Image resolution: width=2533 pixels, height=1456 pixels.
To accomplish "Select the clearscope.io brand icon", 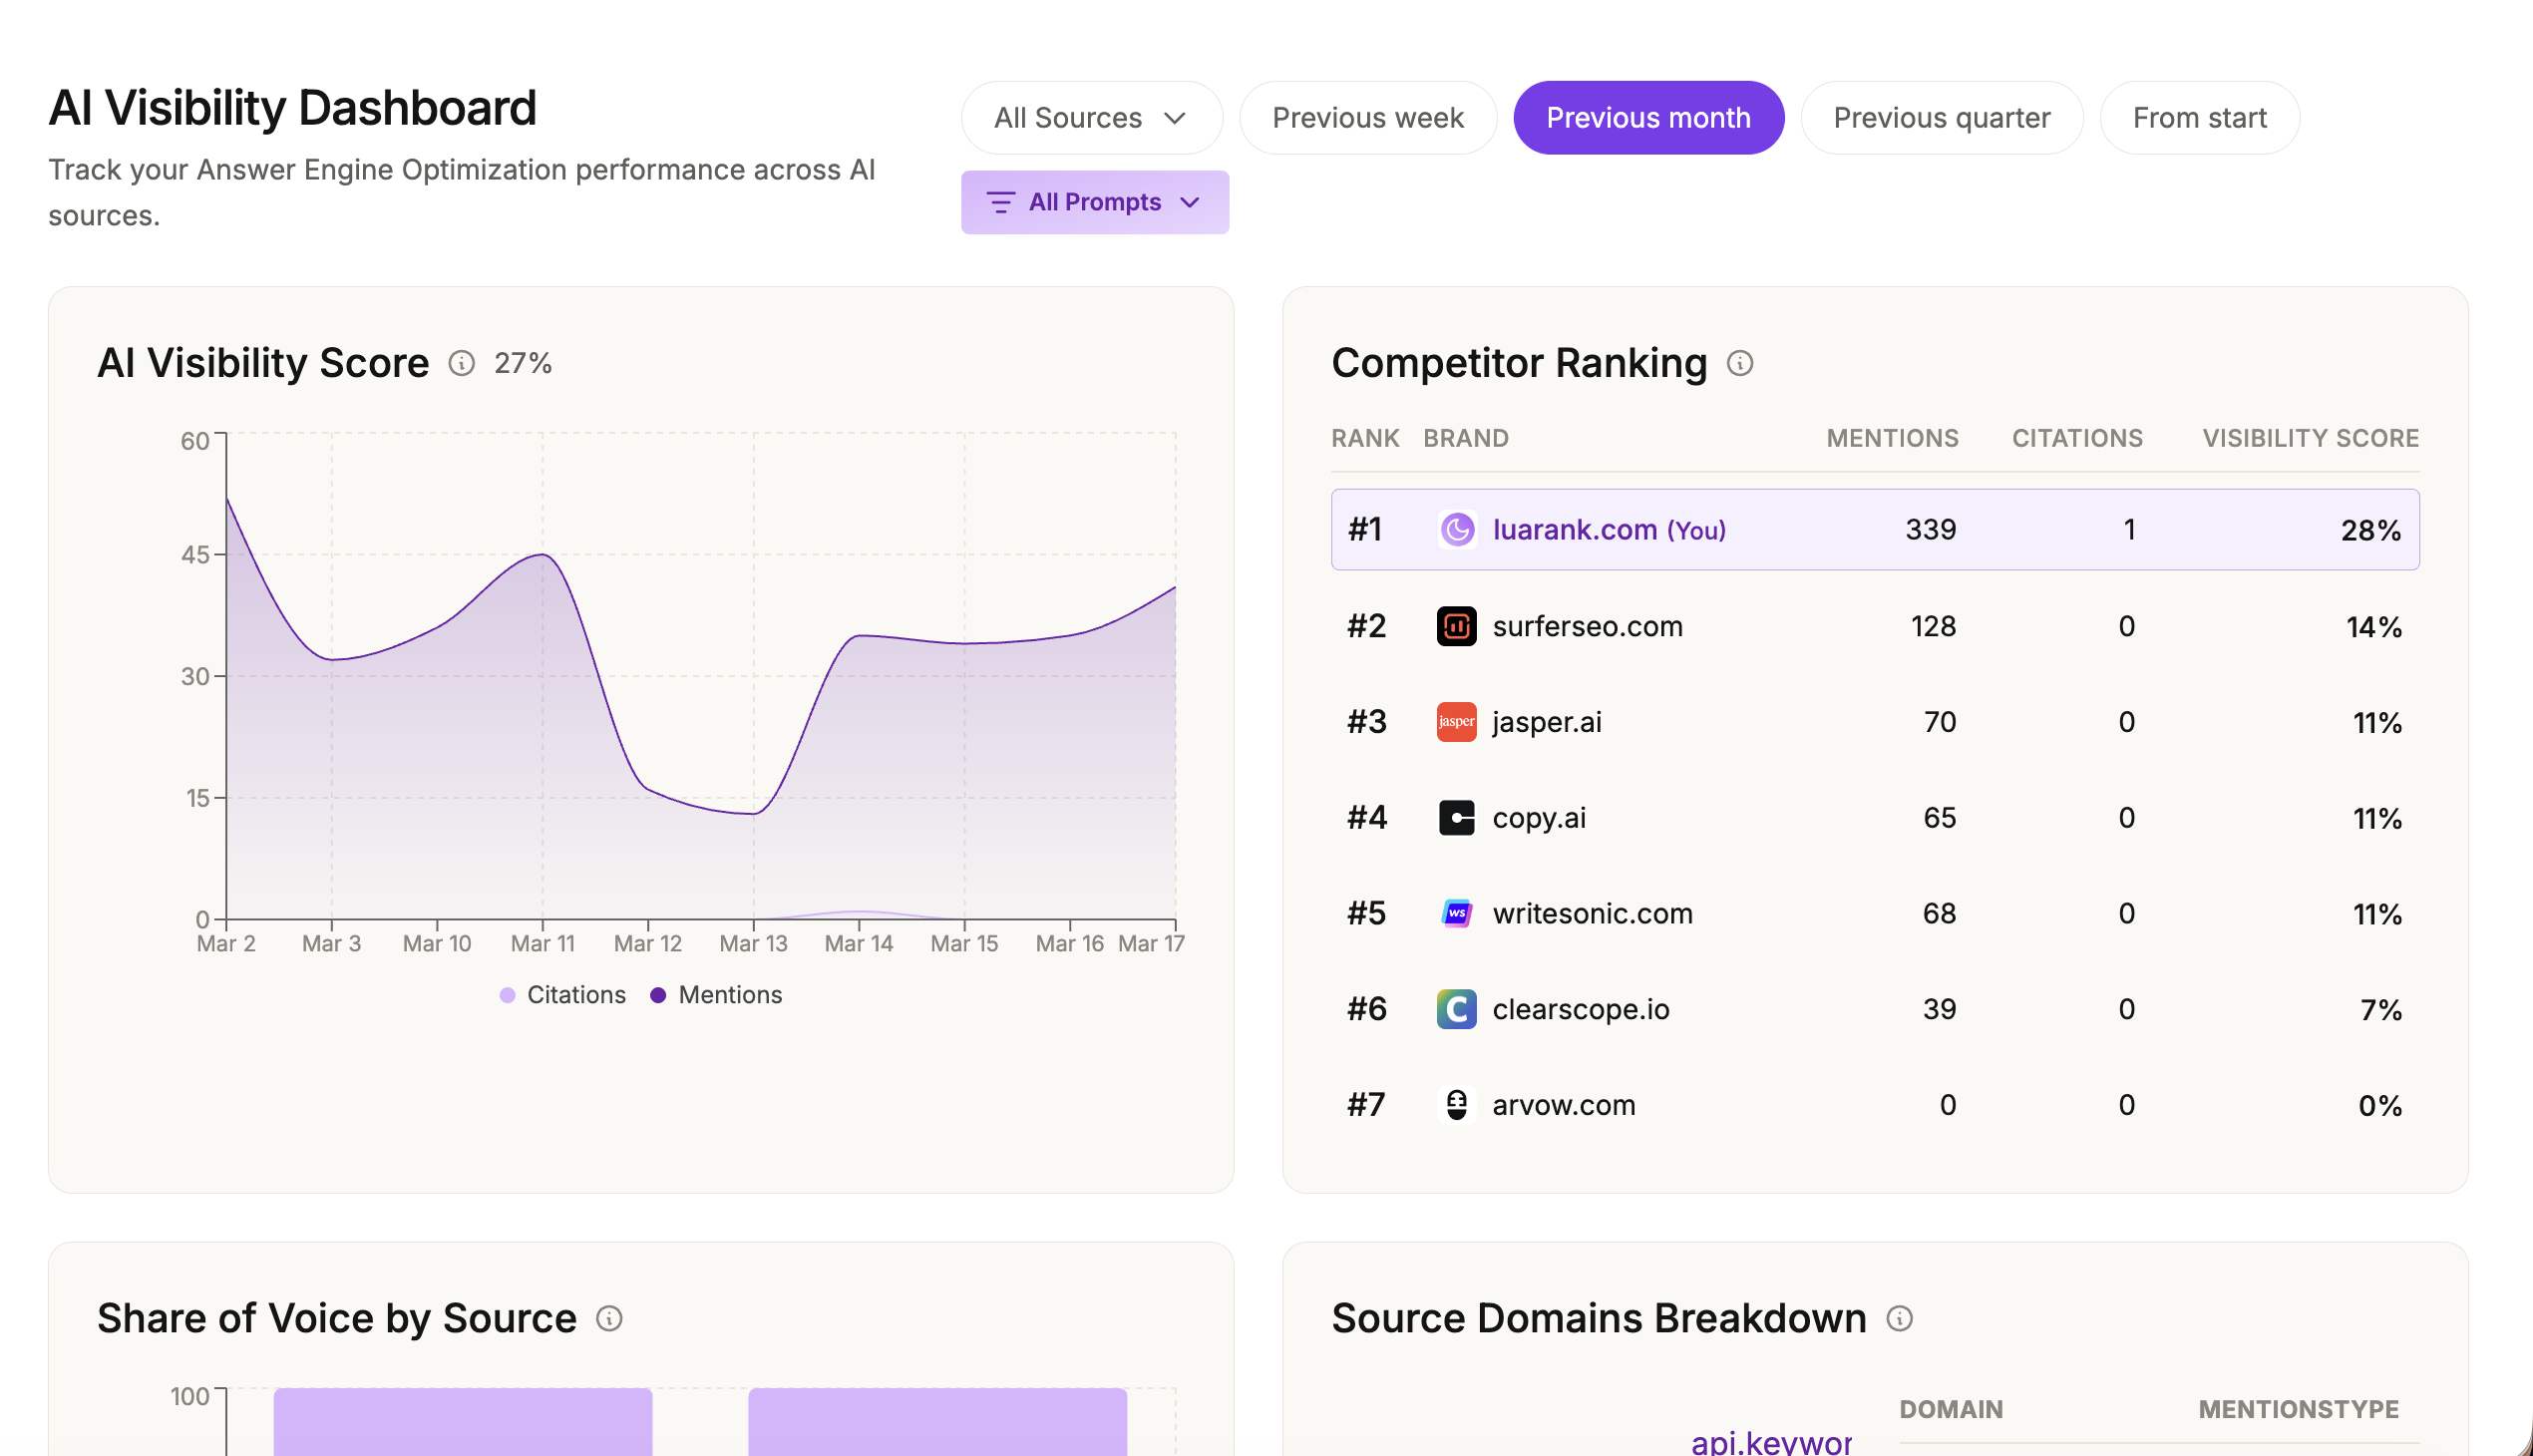I will click(x=1457, y=1009).
